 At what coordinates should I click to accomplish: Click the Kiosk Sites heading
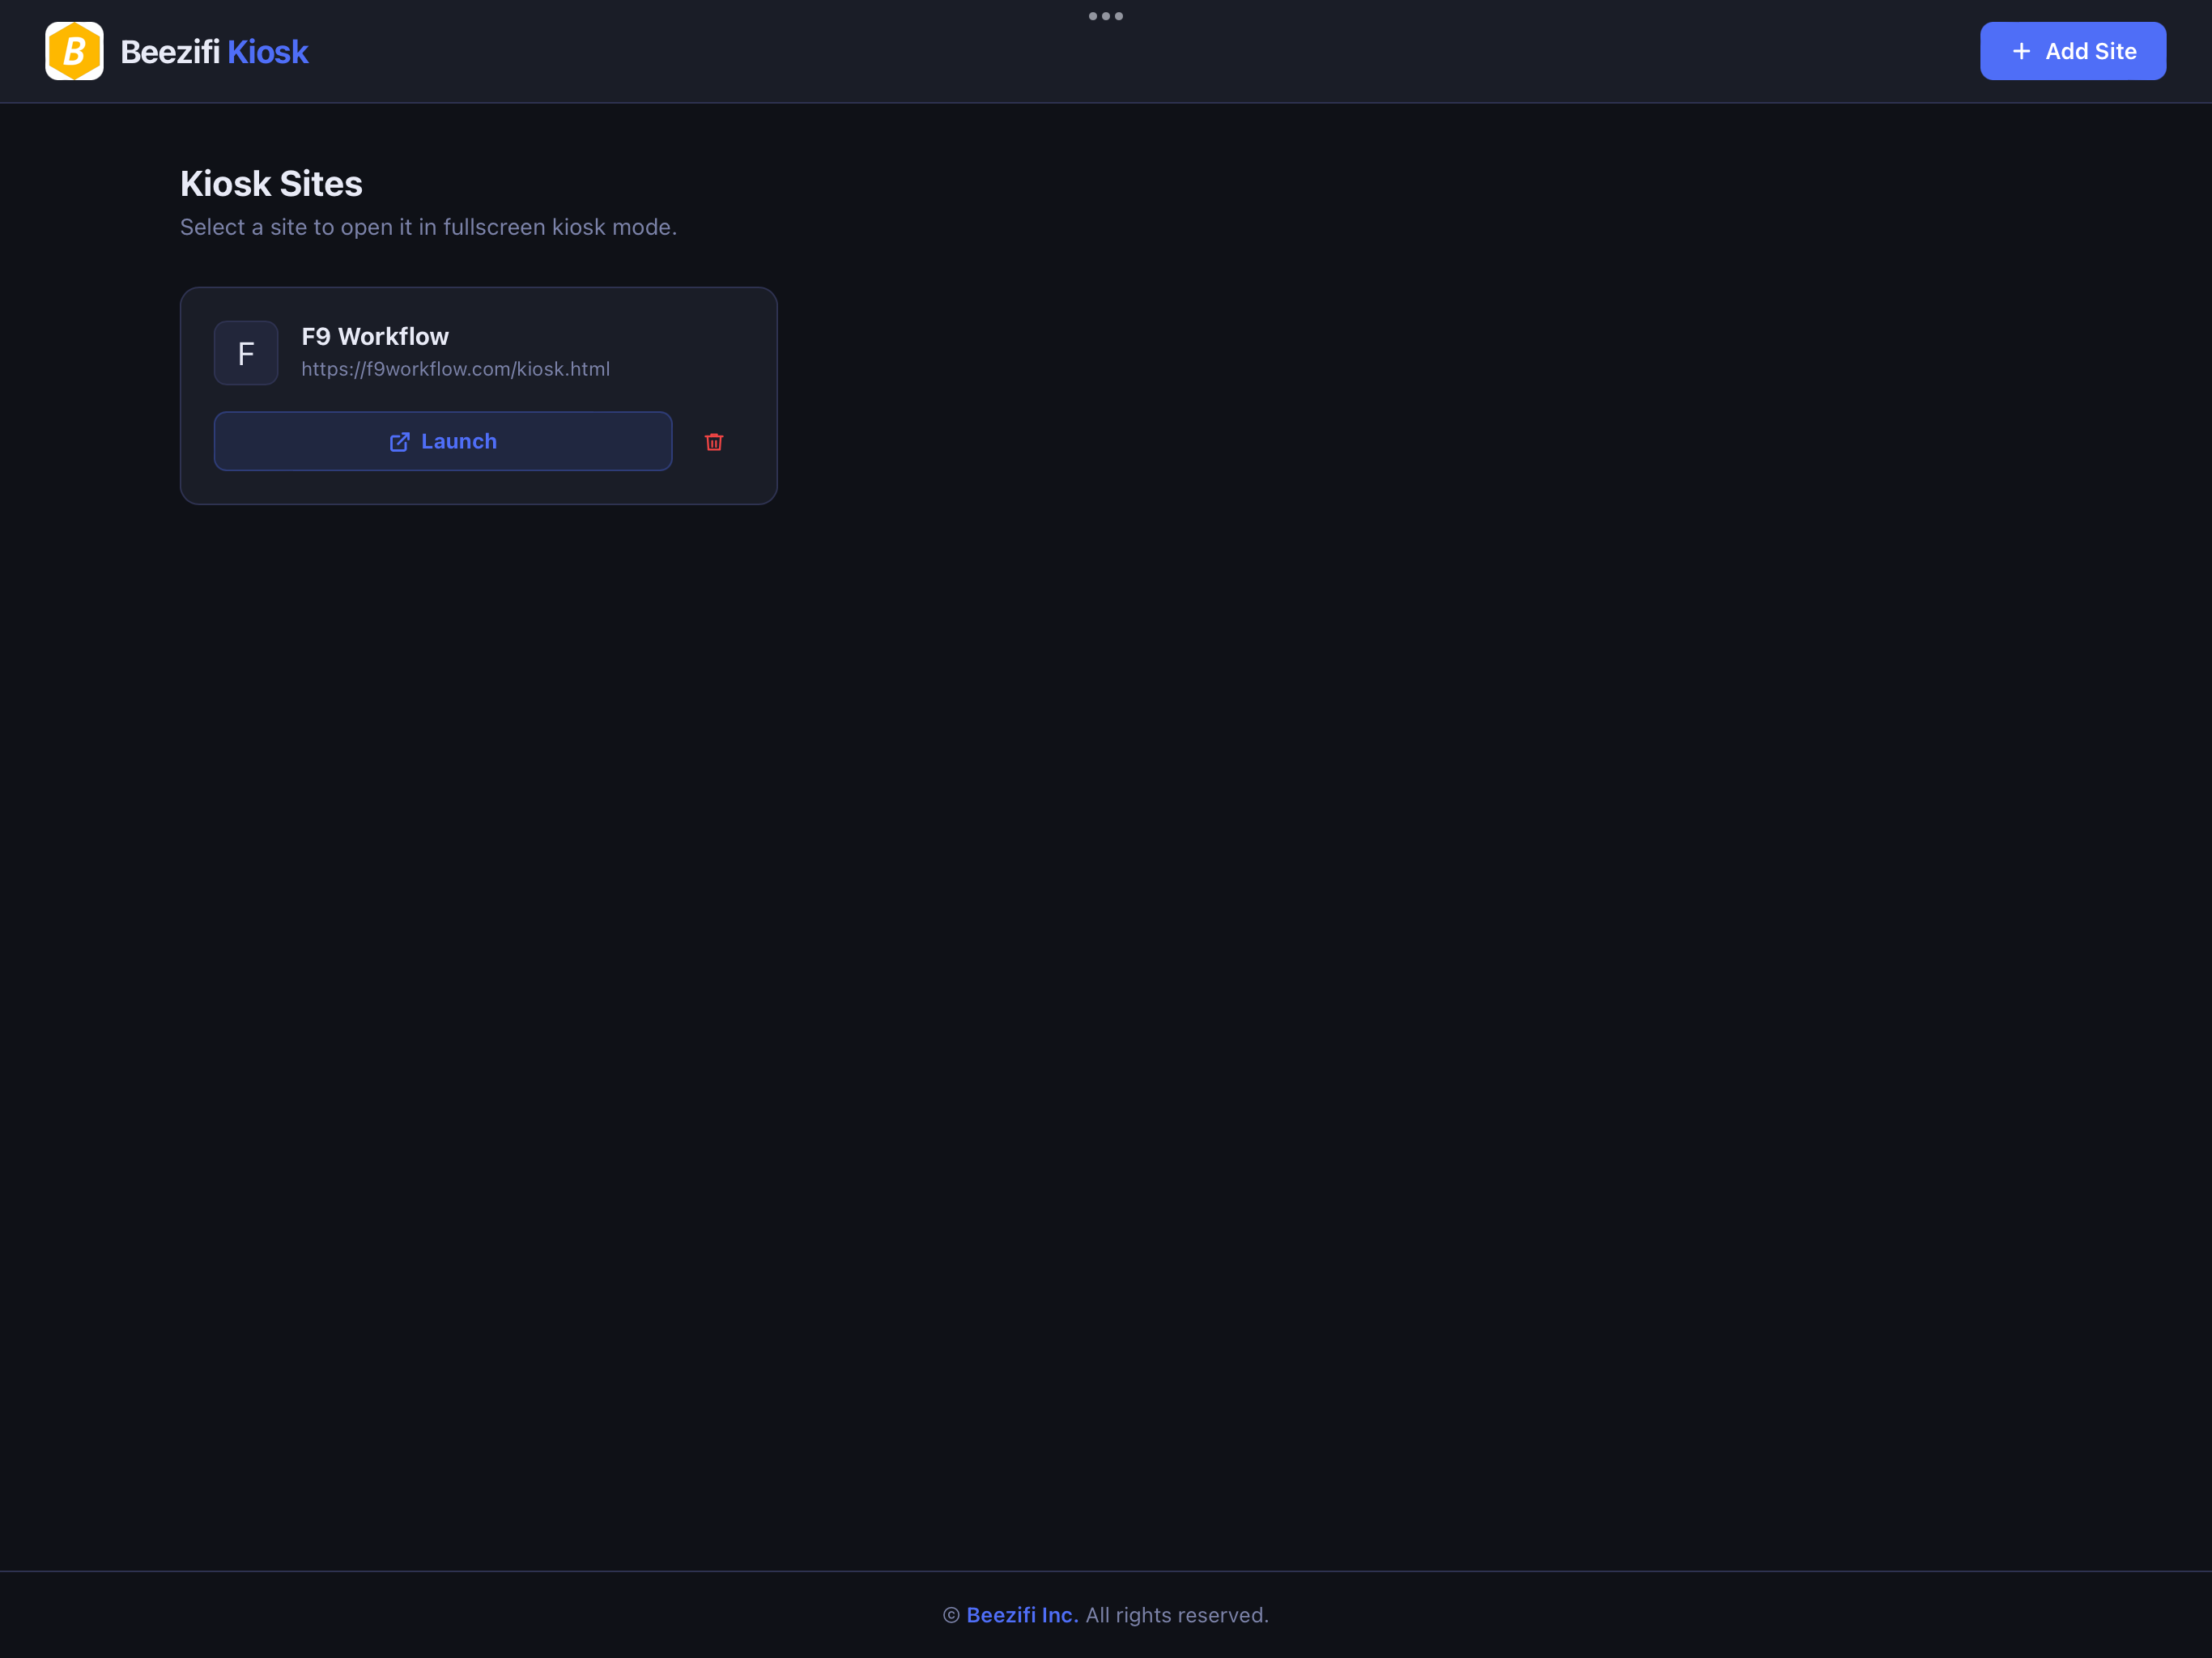point(271,184)
